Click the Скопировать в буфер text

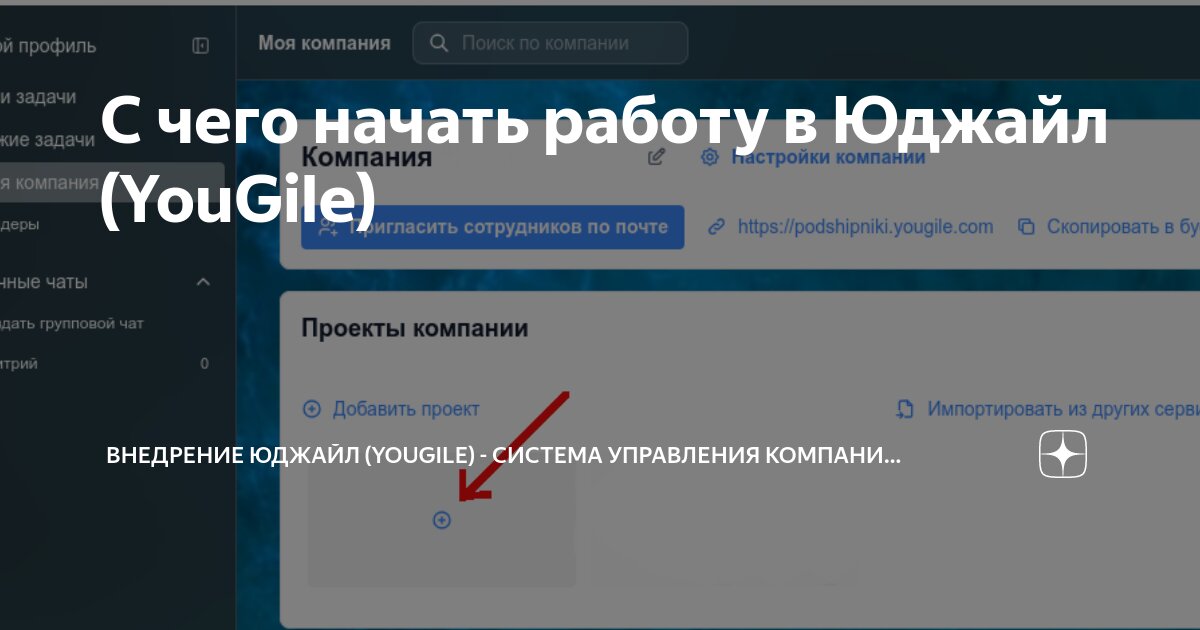[1123, 227]
